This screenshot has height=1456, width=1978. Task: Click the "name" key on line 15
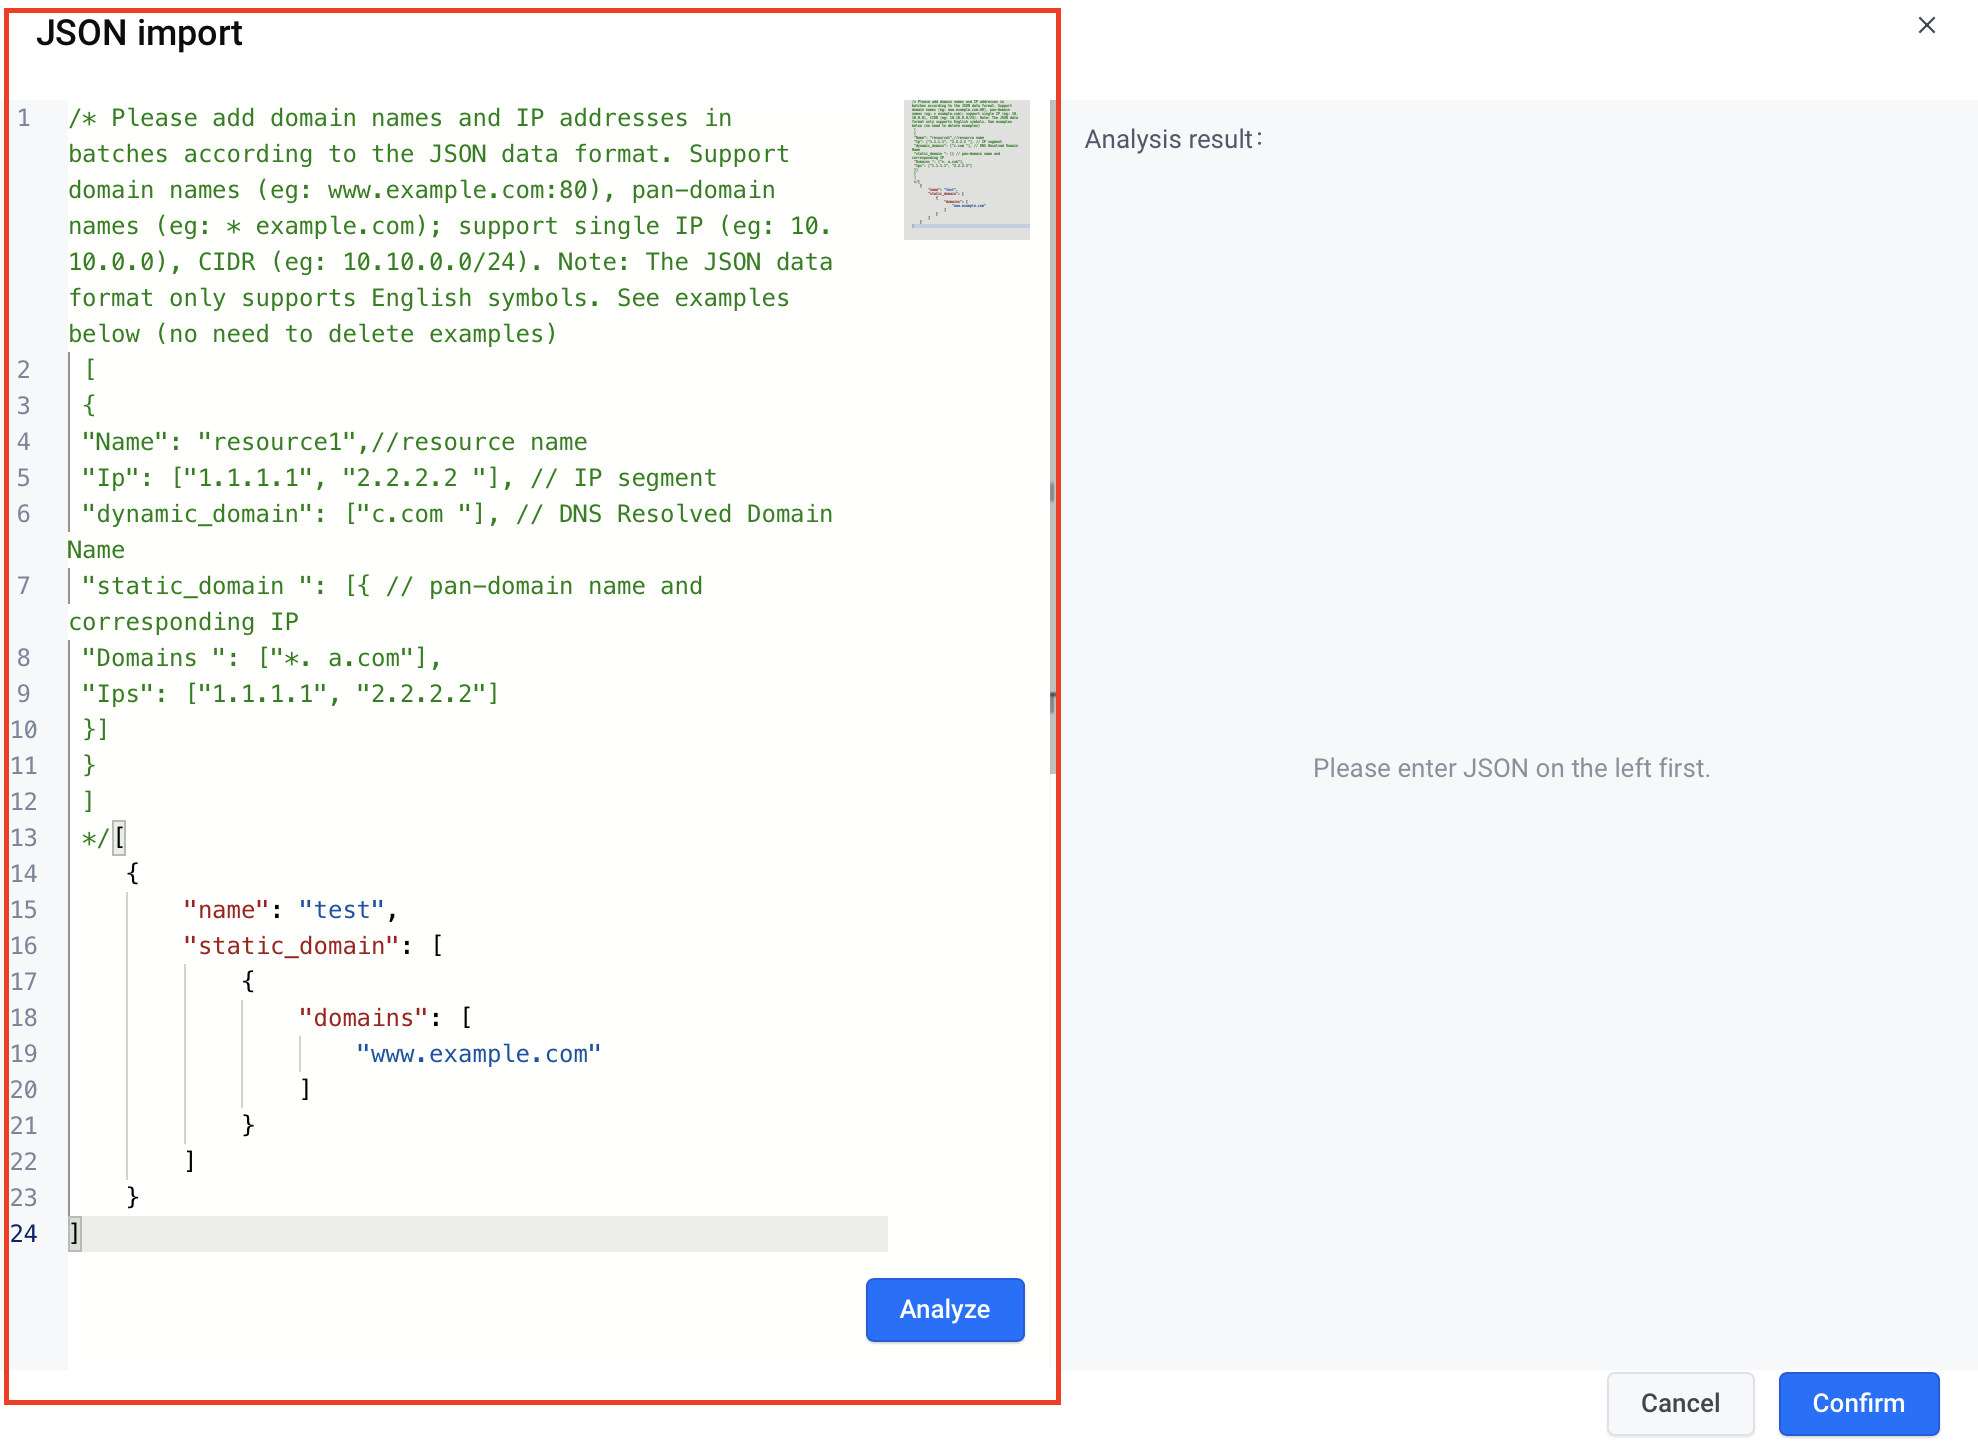226,909
